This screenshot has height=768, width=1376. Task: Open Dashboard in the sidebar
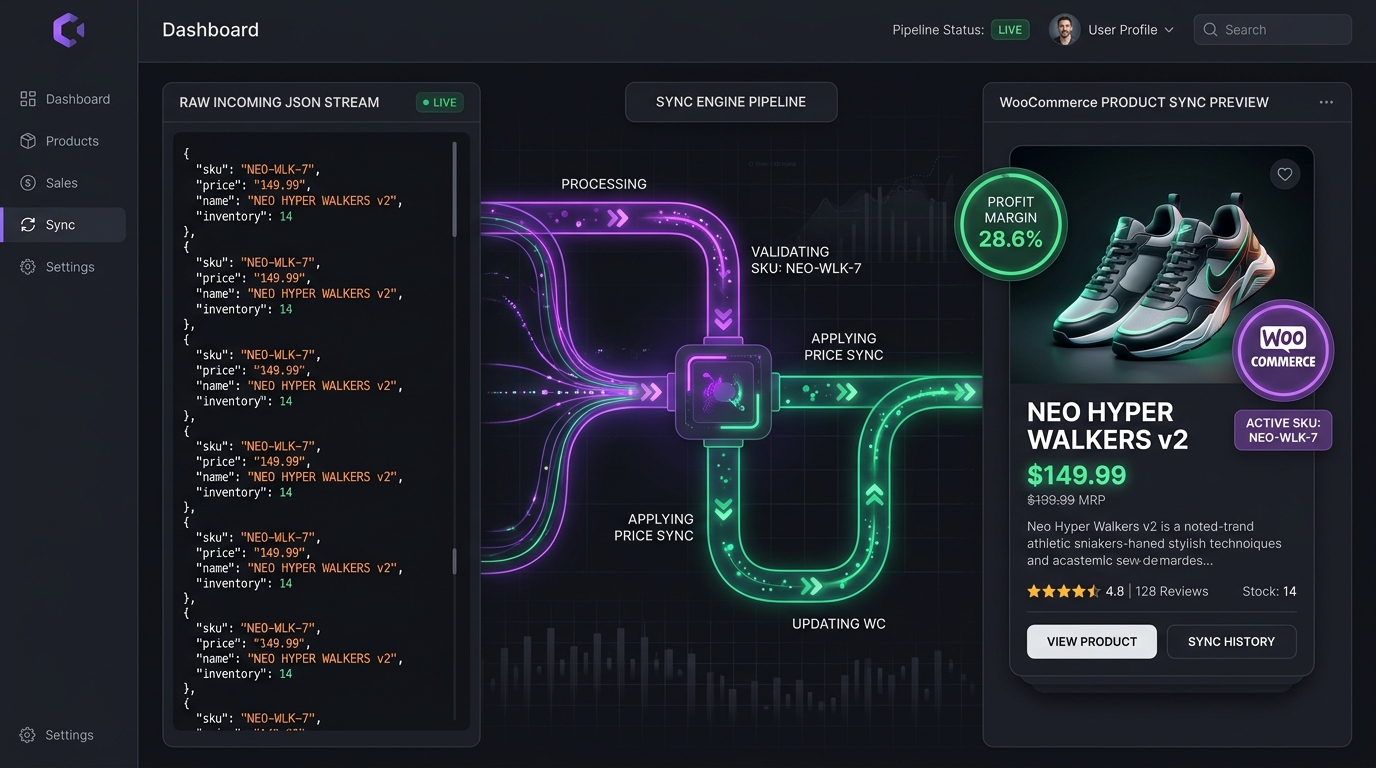[64, 99]
